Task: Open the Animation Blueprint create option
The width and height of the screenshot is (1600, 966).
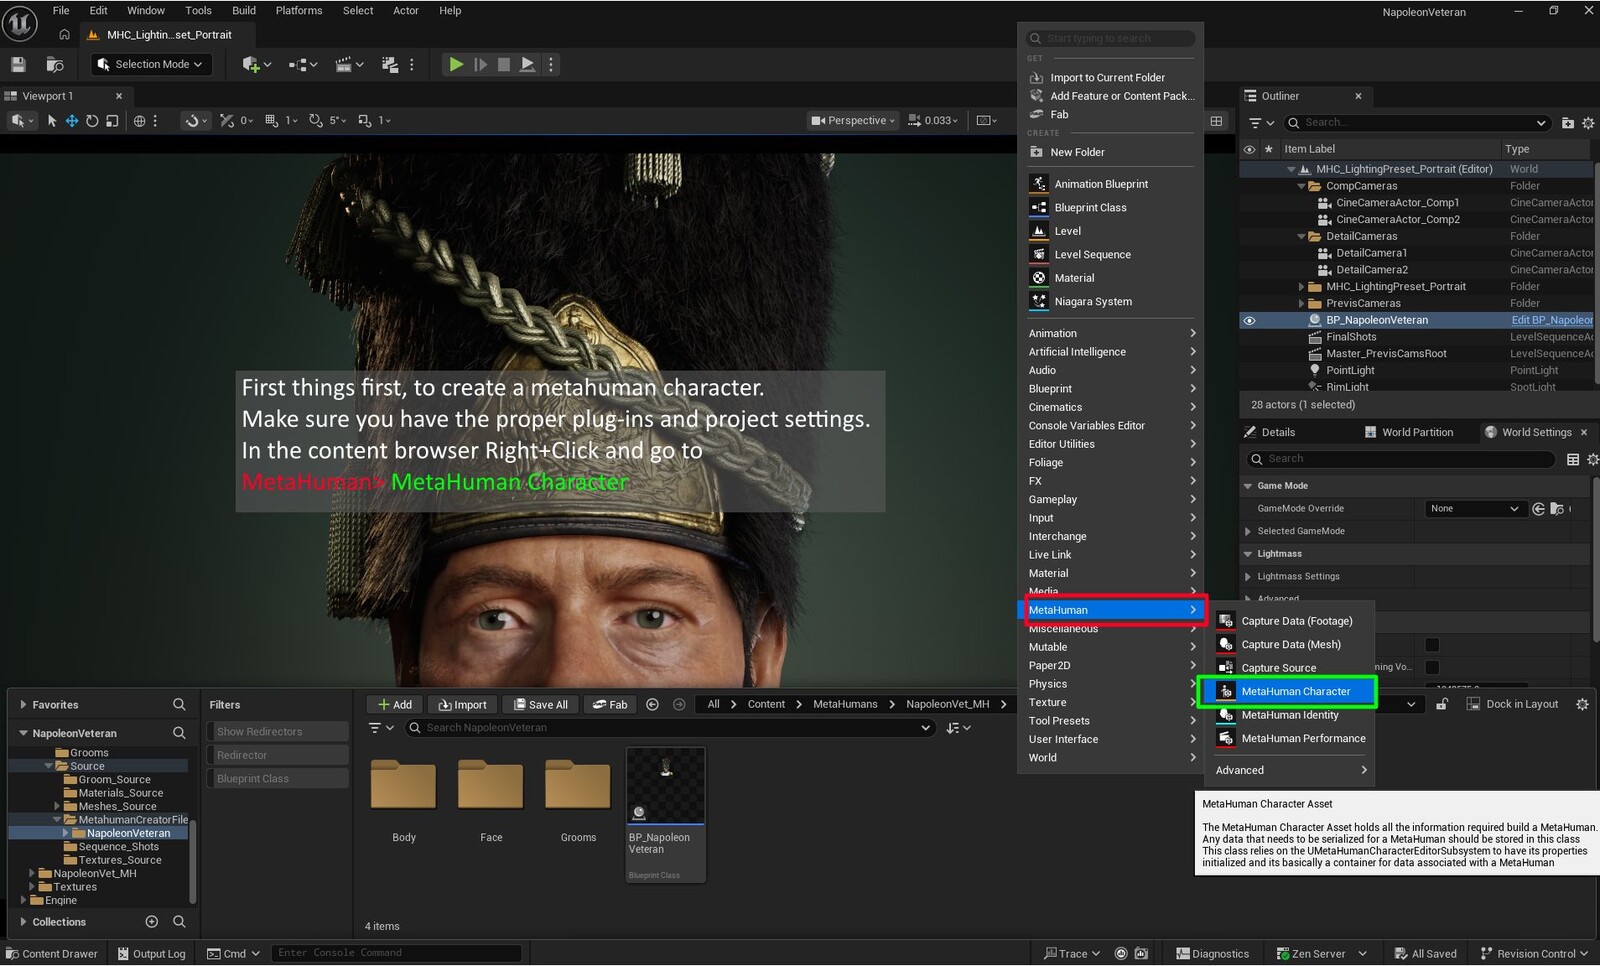Action: [x=1101, y=184]
